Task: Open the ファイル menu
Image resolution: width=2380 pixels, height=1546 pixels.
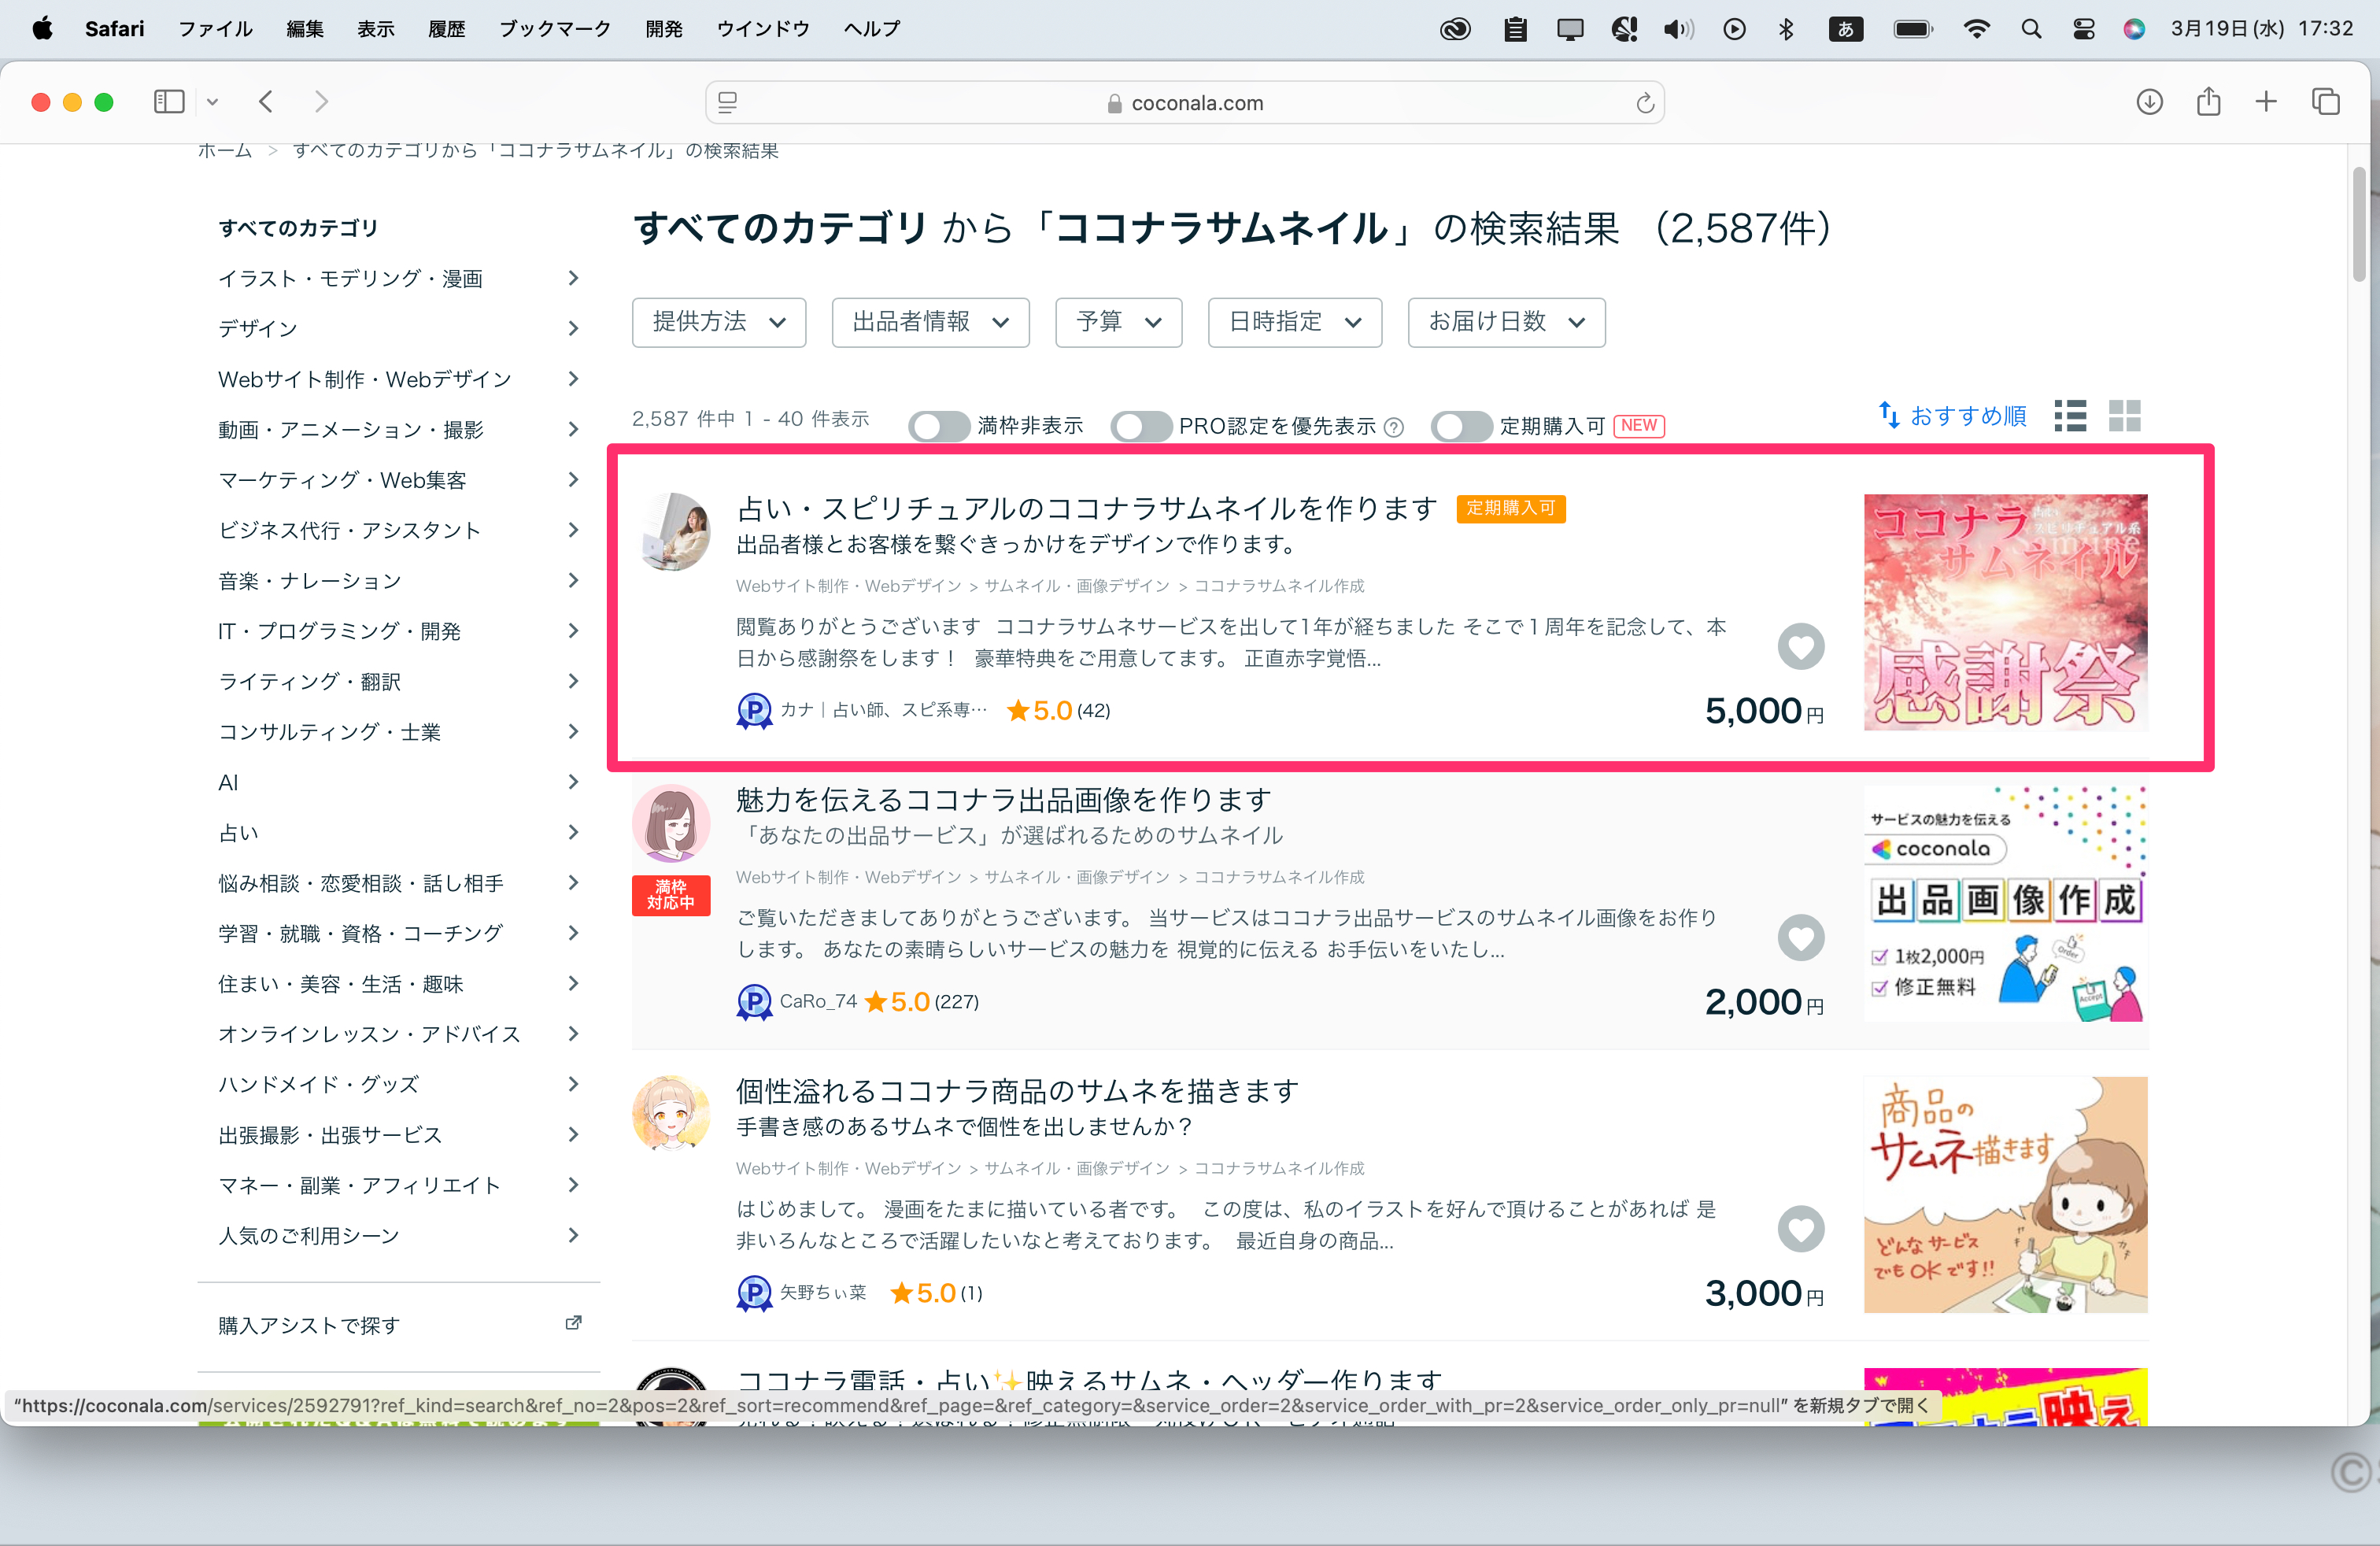Action: (x=215, y=29)
